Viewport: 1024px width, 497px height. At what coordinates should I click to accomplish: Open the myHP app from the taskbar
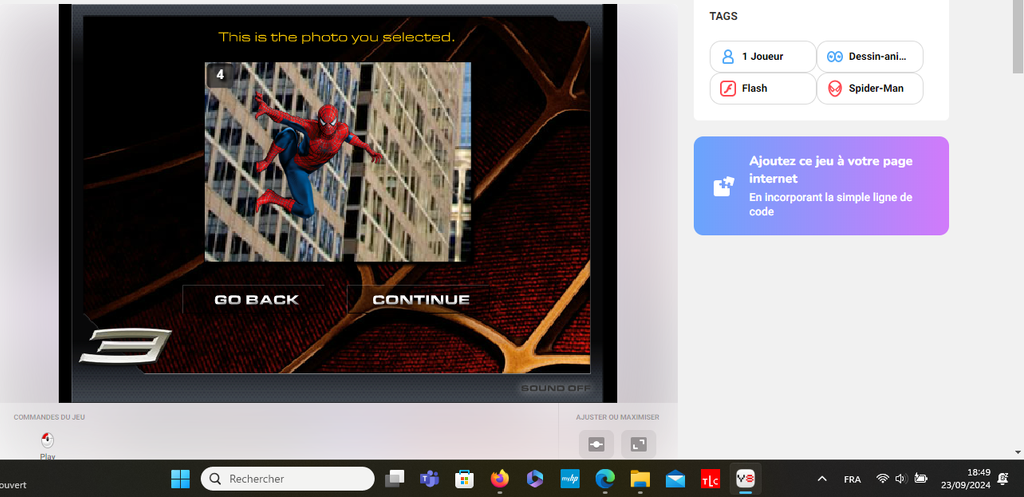[570, 479]
